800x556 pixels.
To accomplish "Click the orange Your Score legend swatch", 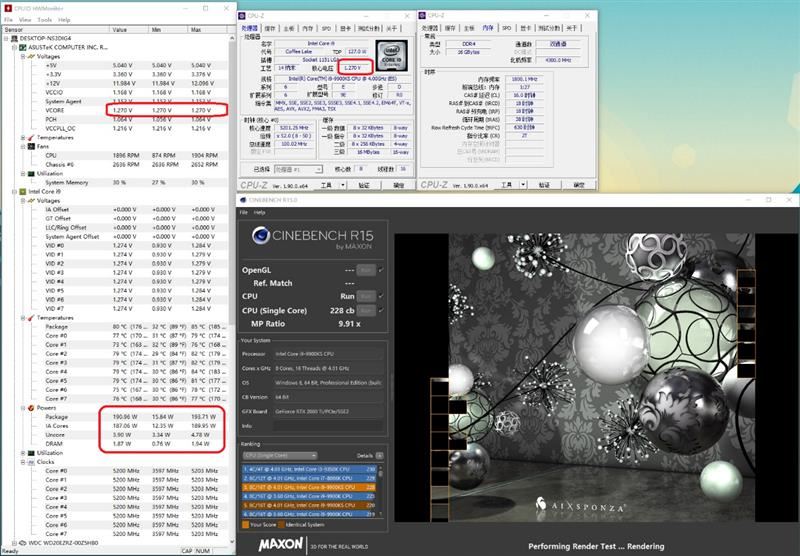I will tap(245, 524).
